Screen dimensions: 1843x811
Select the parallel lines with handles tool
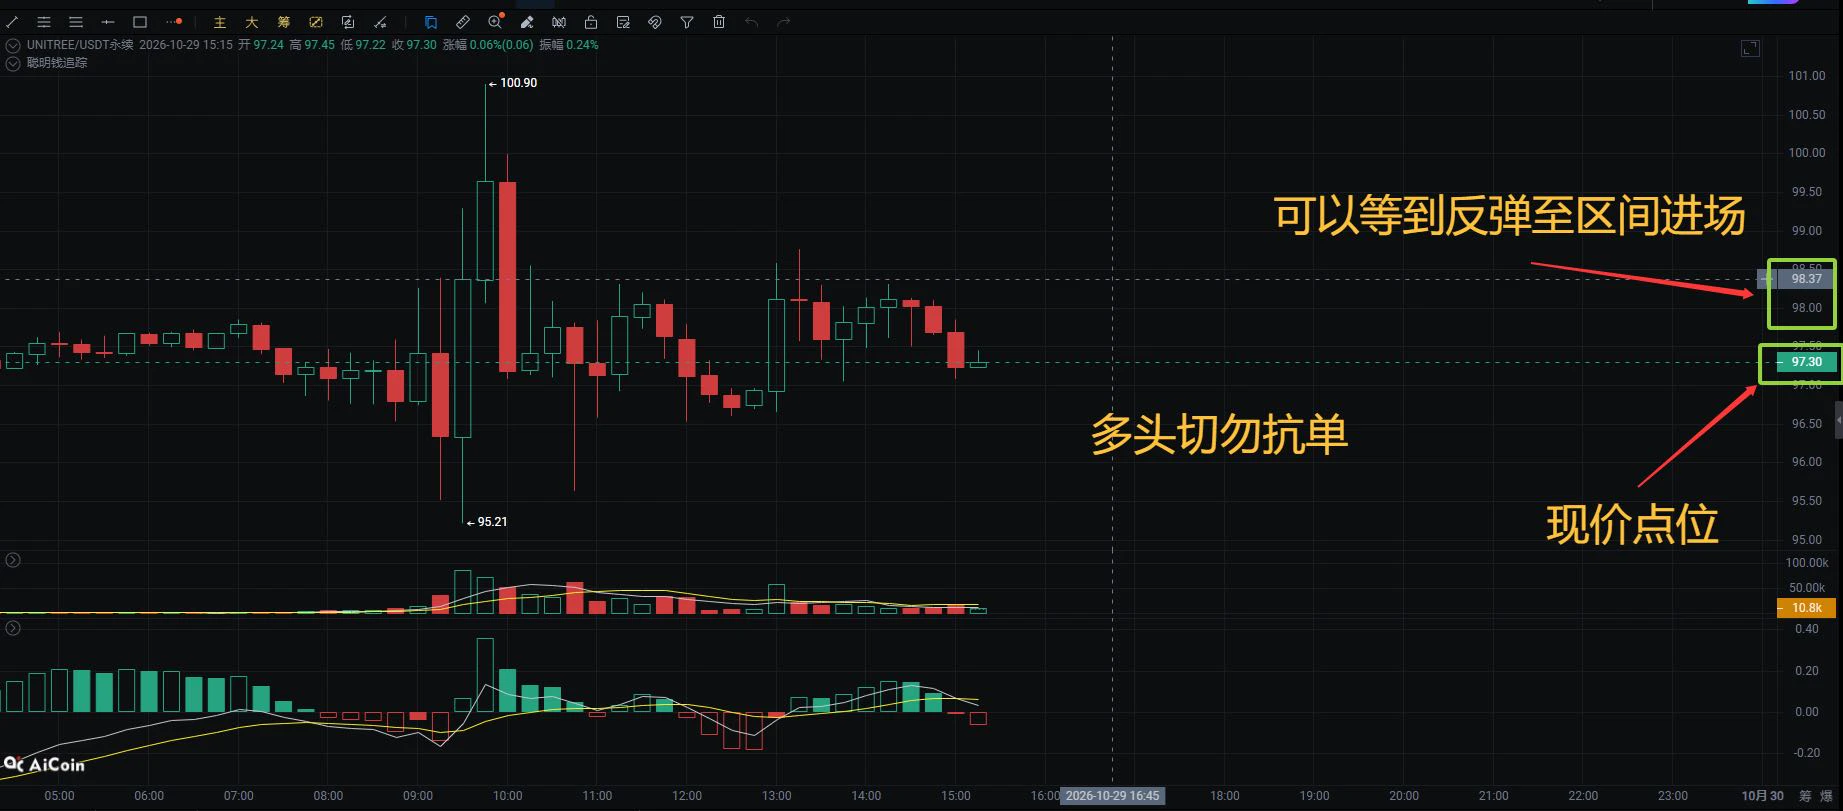tap(44, 22)
